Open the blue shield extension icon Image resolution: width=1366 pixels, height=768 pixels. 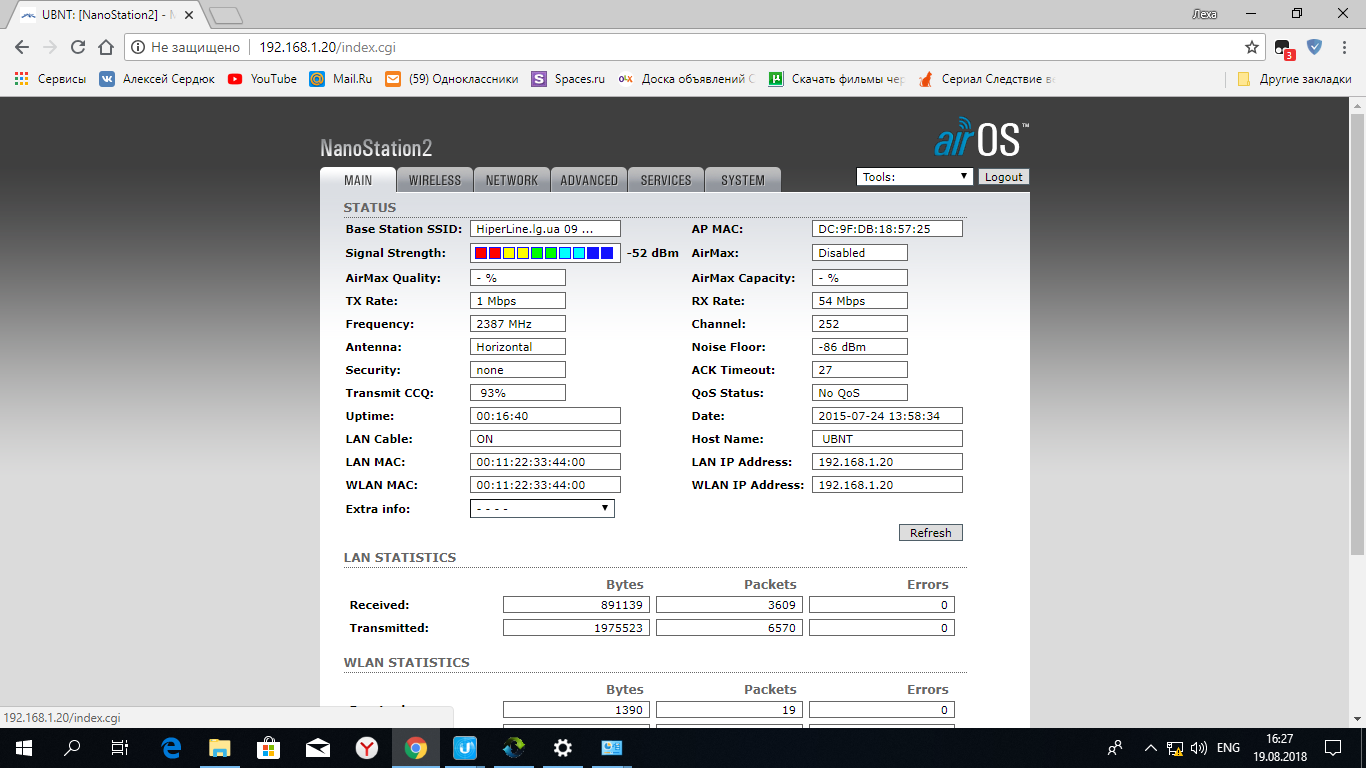(1314, 47)
